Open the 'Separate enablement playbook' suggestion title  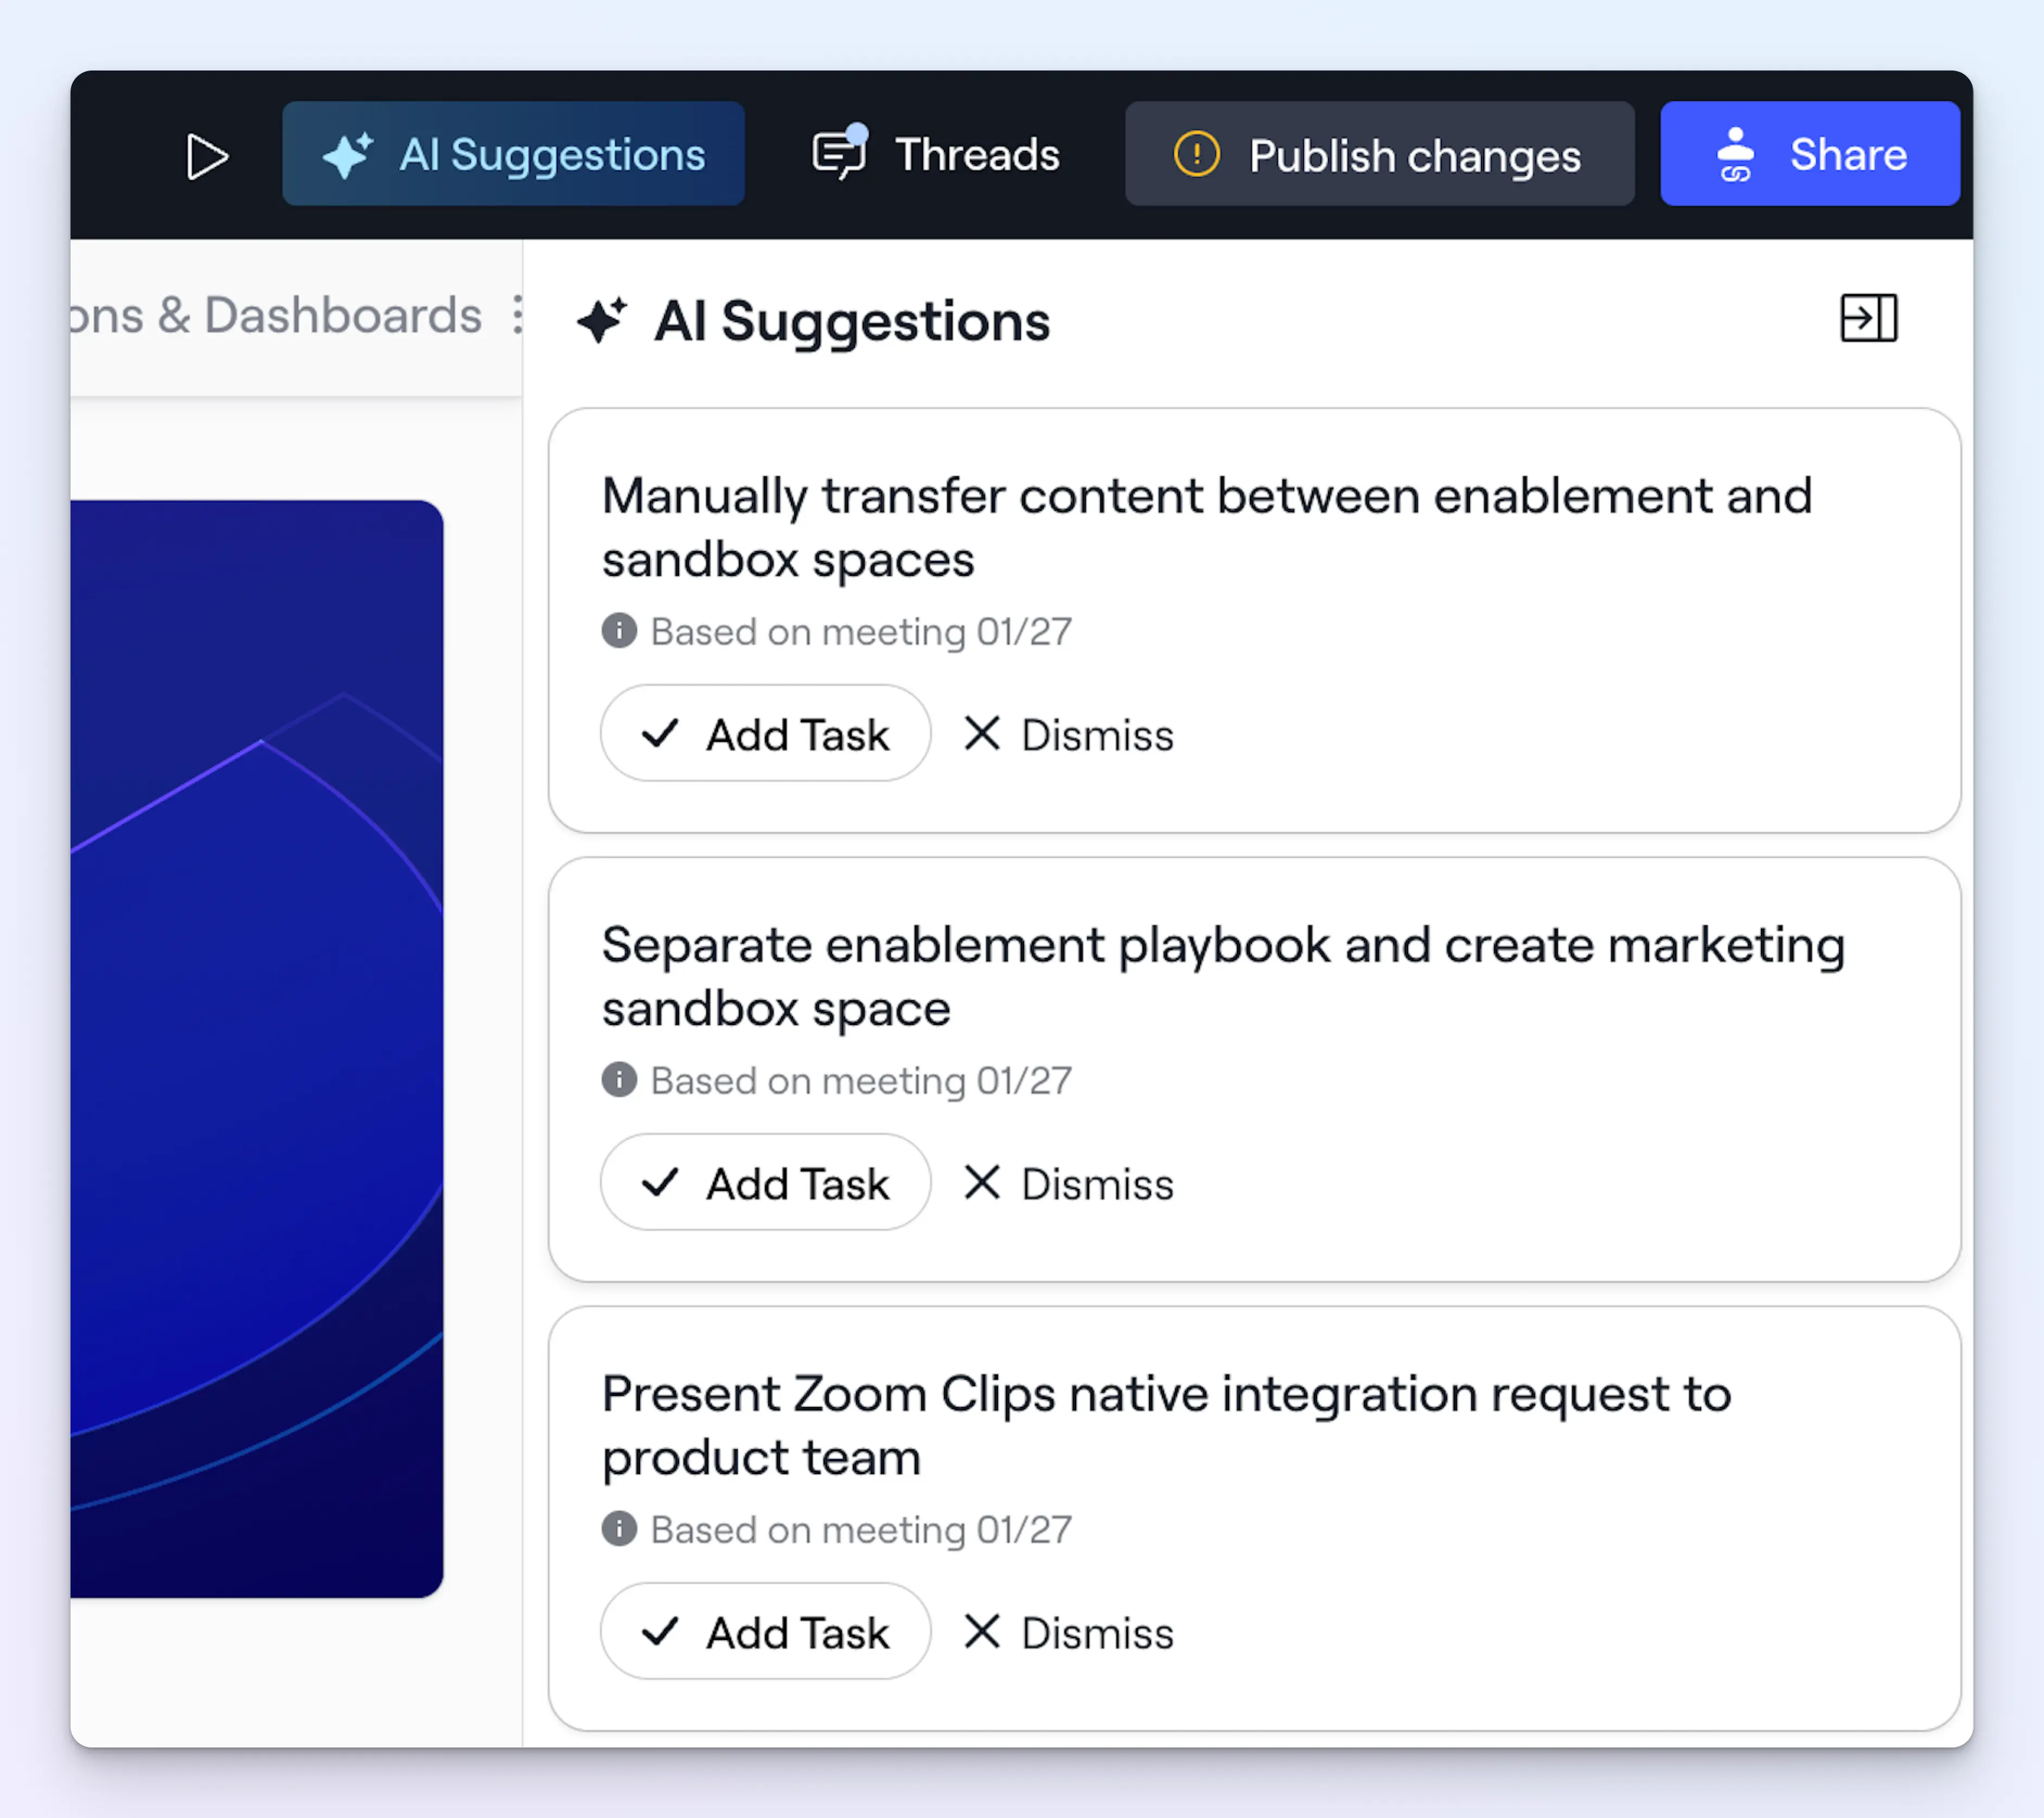[1222, 975]
